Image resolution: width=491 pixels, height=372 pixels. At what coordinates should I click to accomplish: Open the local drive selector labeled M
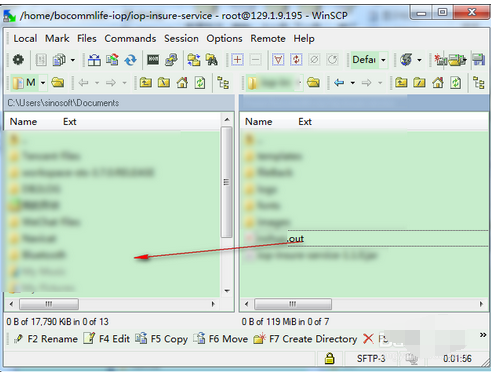click(x=29, y=83)
